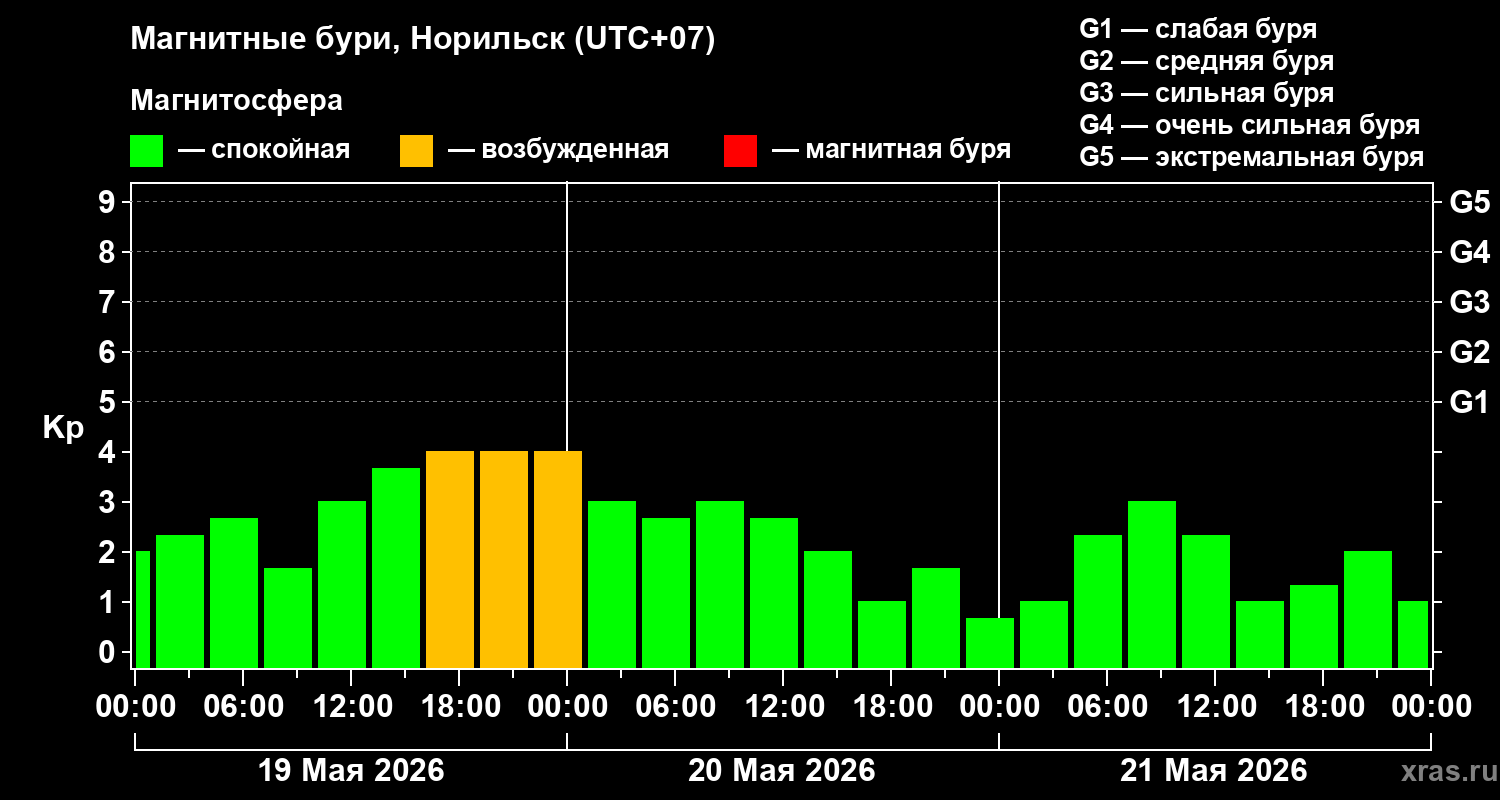Click the middle orange Kp 4 bar
This screenshot has width=1500, height=800.
(504, 559)
